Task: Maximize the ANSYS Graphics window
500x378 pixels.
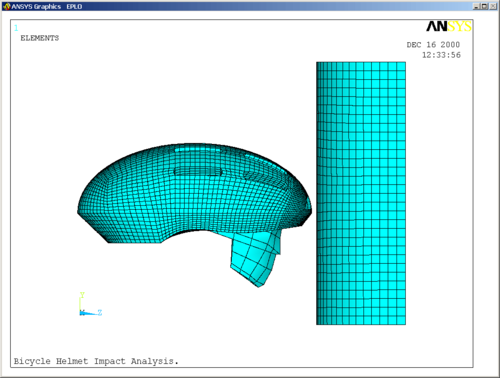Action: click(x=484, y=6)
